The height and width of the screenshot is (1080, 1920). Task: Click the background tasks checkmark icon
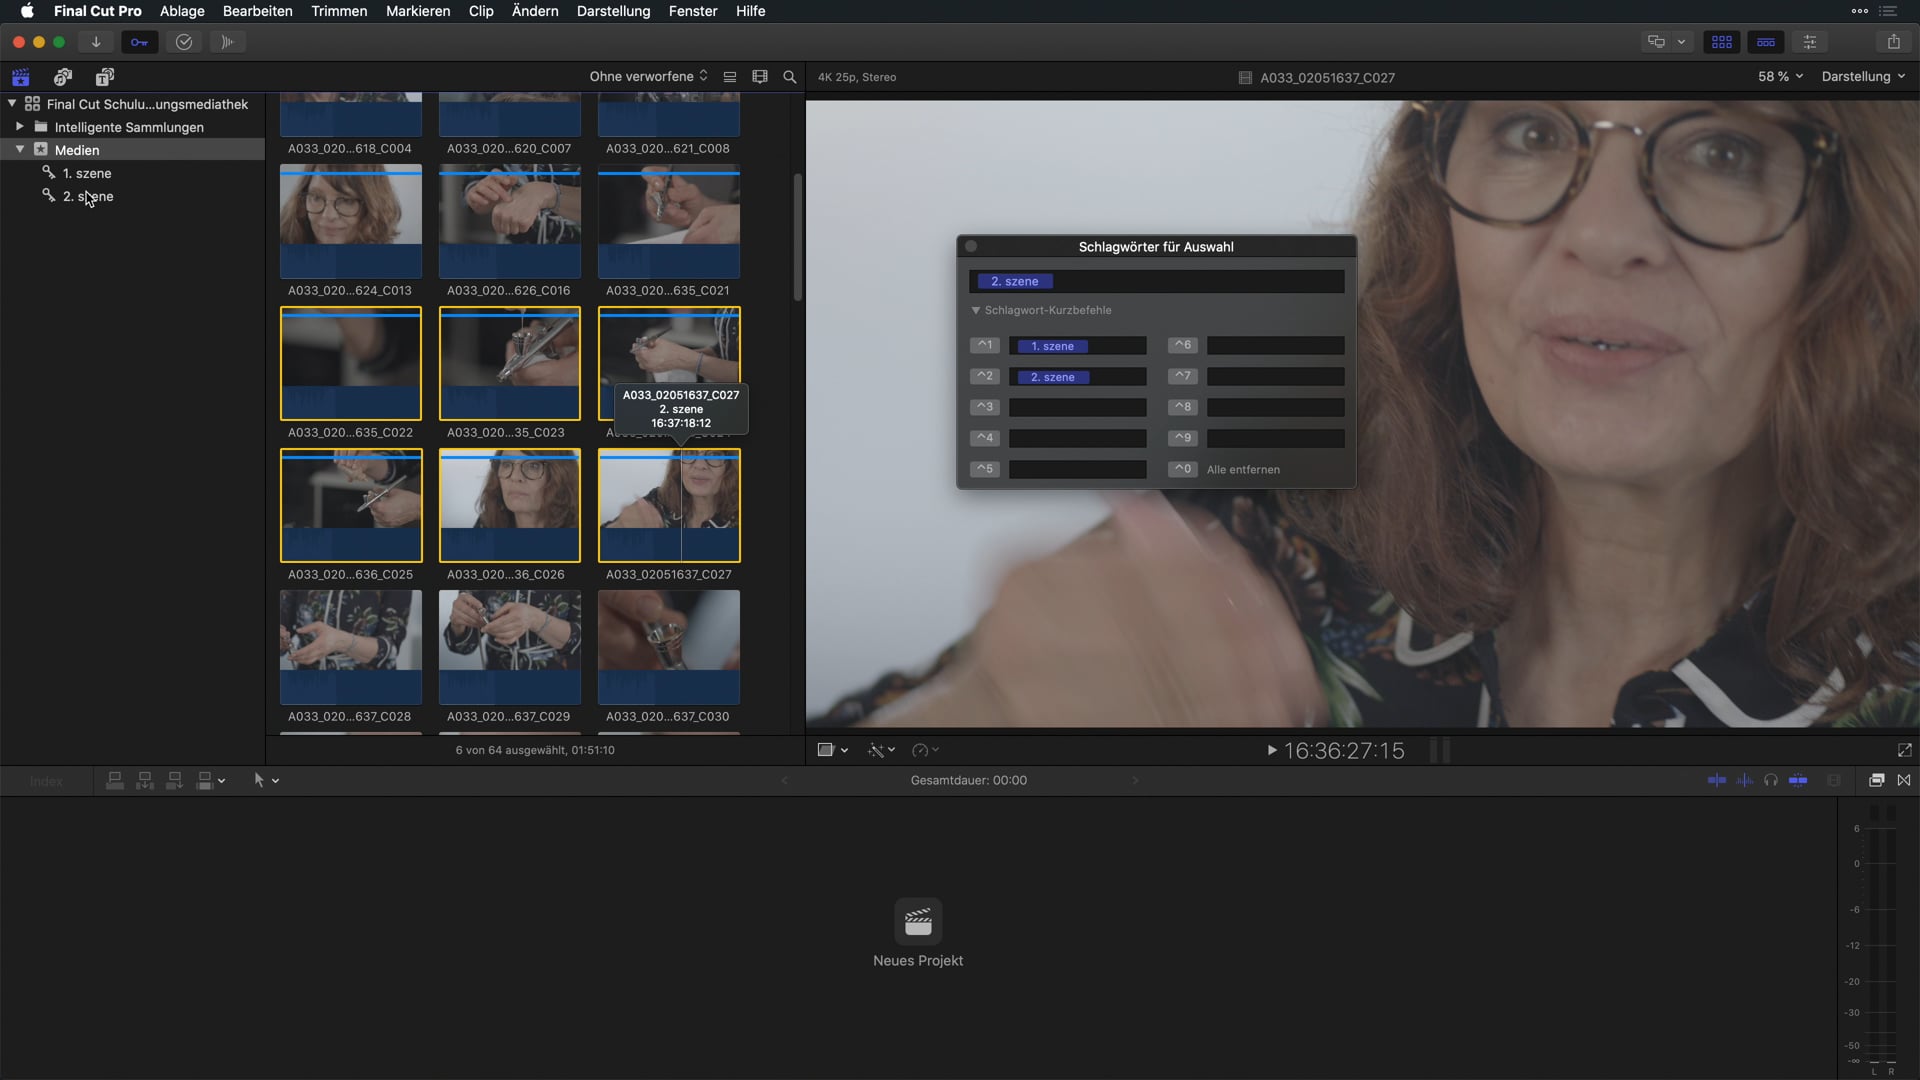[x=184, y=42]
